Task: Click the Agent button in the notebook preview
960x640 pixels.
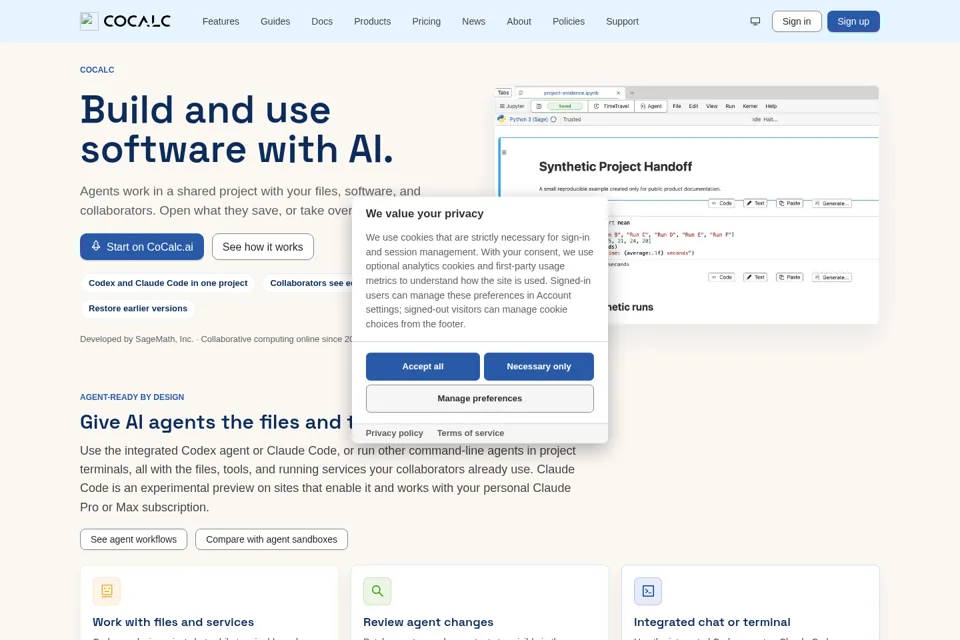Action: tap(651, 106)
